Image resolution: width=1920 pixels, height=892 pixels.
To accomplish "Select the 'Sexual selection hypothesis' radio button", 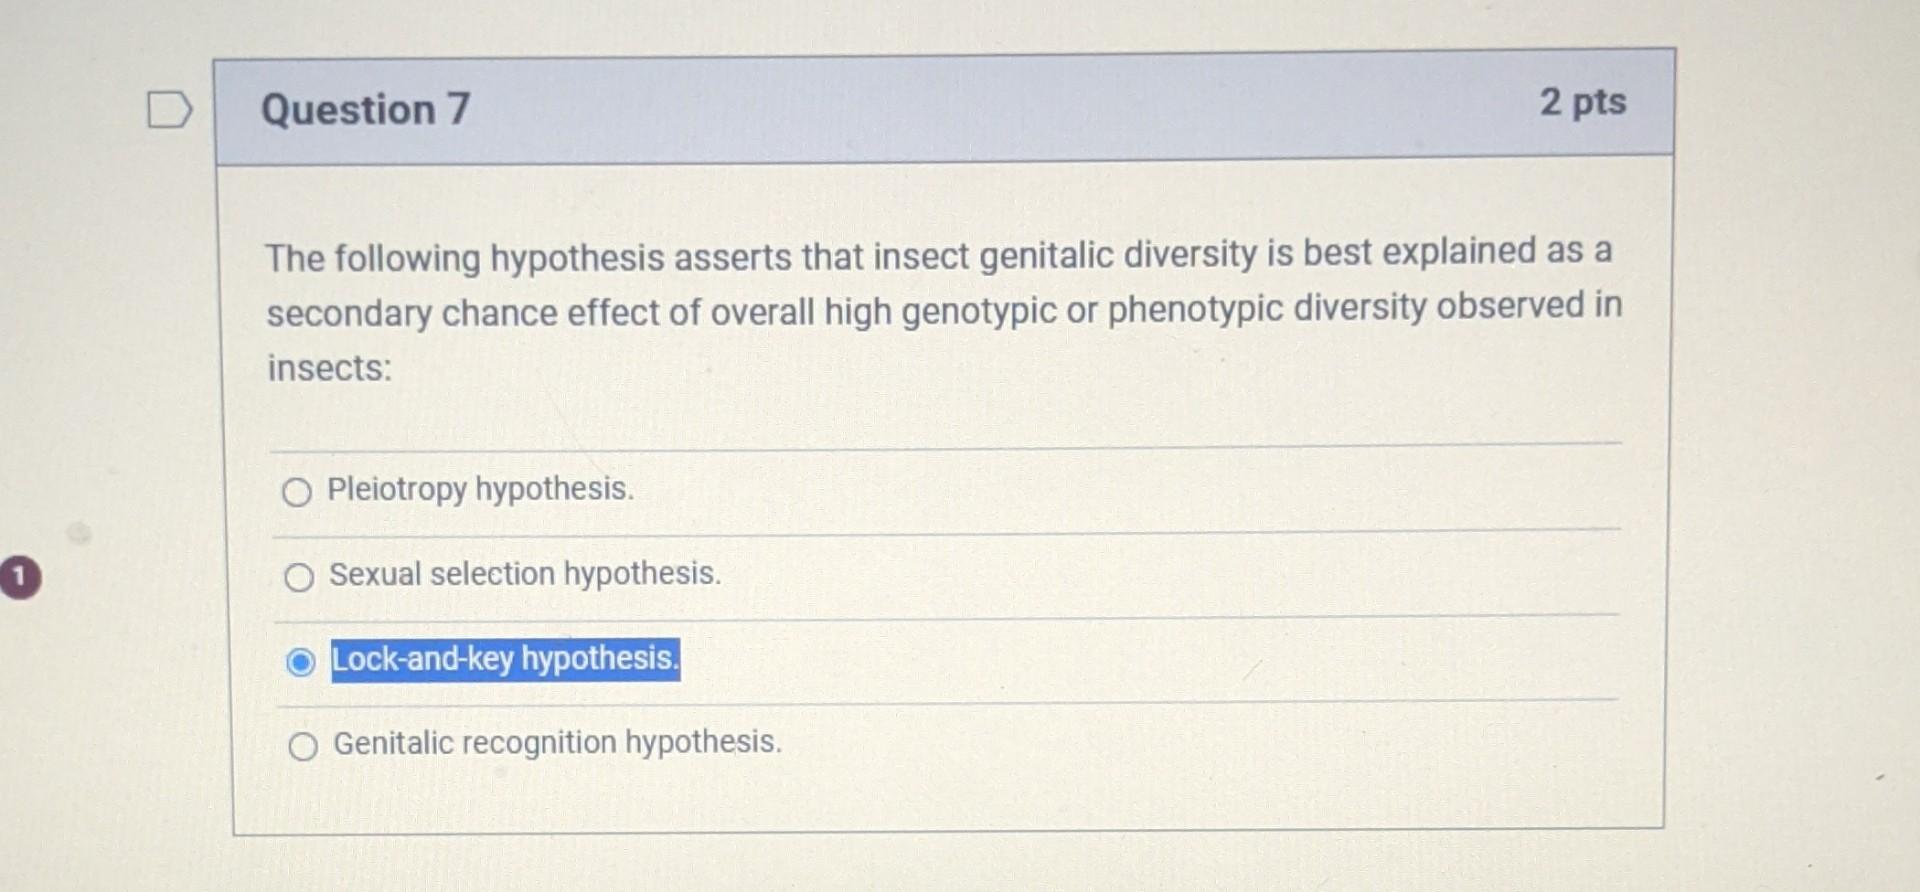I will click(298, 578).
